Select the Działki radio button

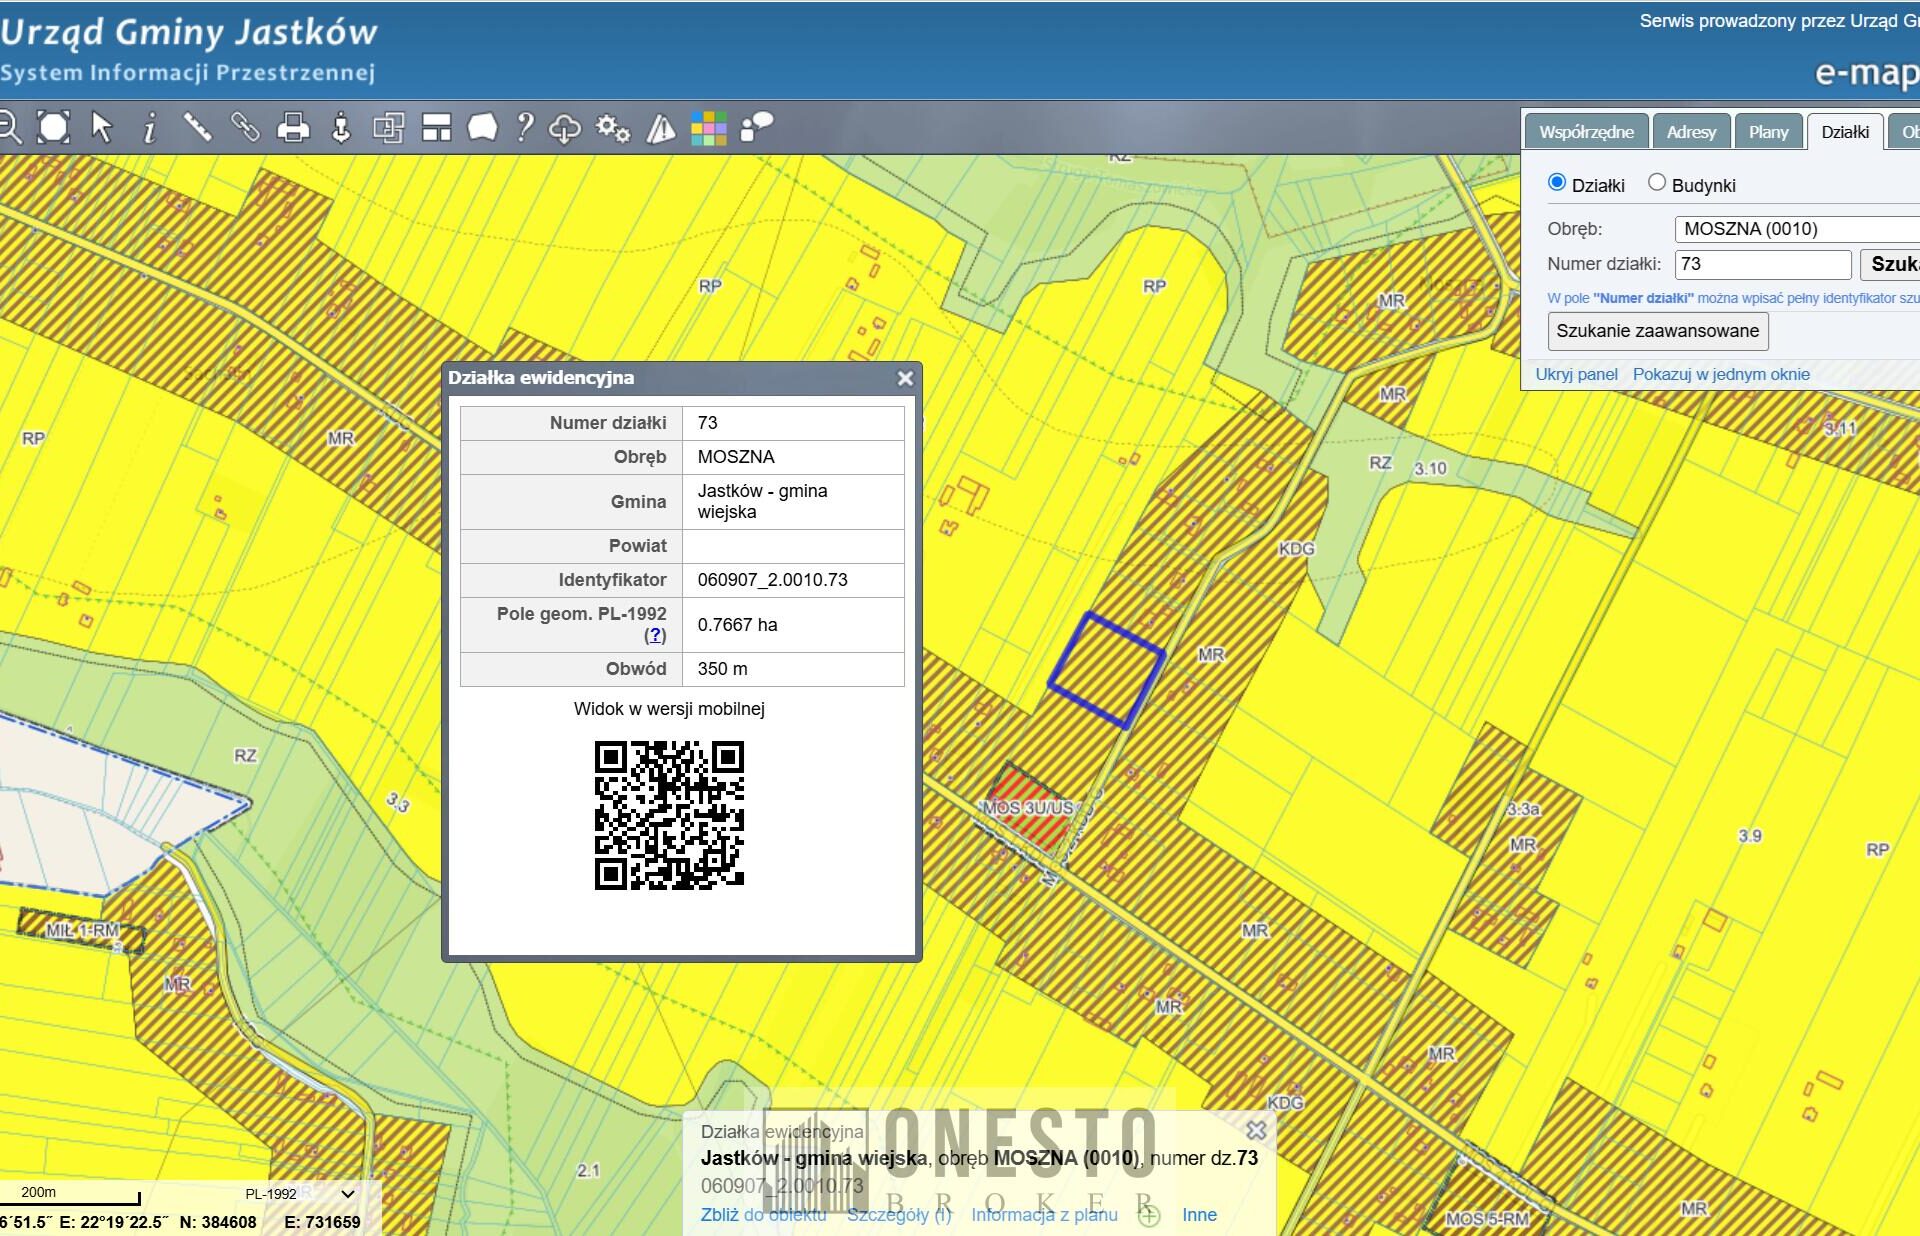tap(1556, 183)
